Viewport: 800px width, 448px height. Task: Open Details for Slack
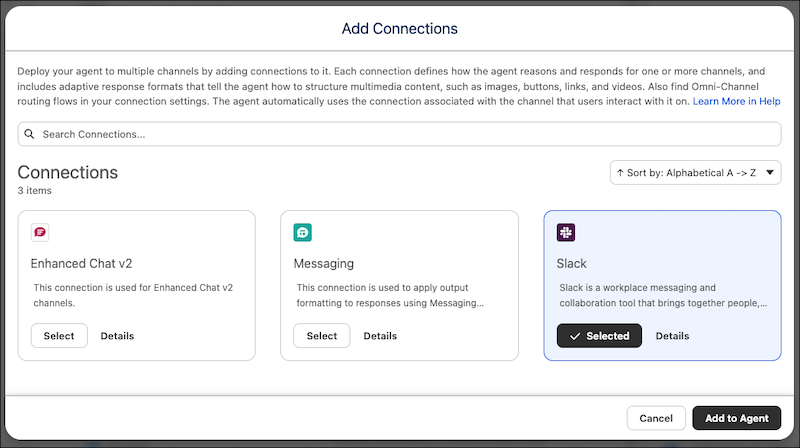coord(672,336)
